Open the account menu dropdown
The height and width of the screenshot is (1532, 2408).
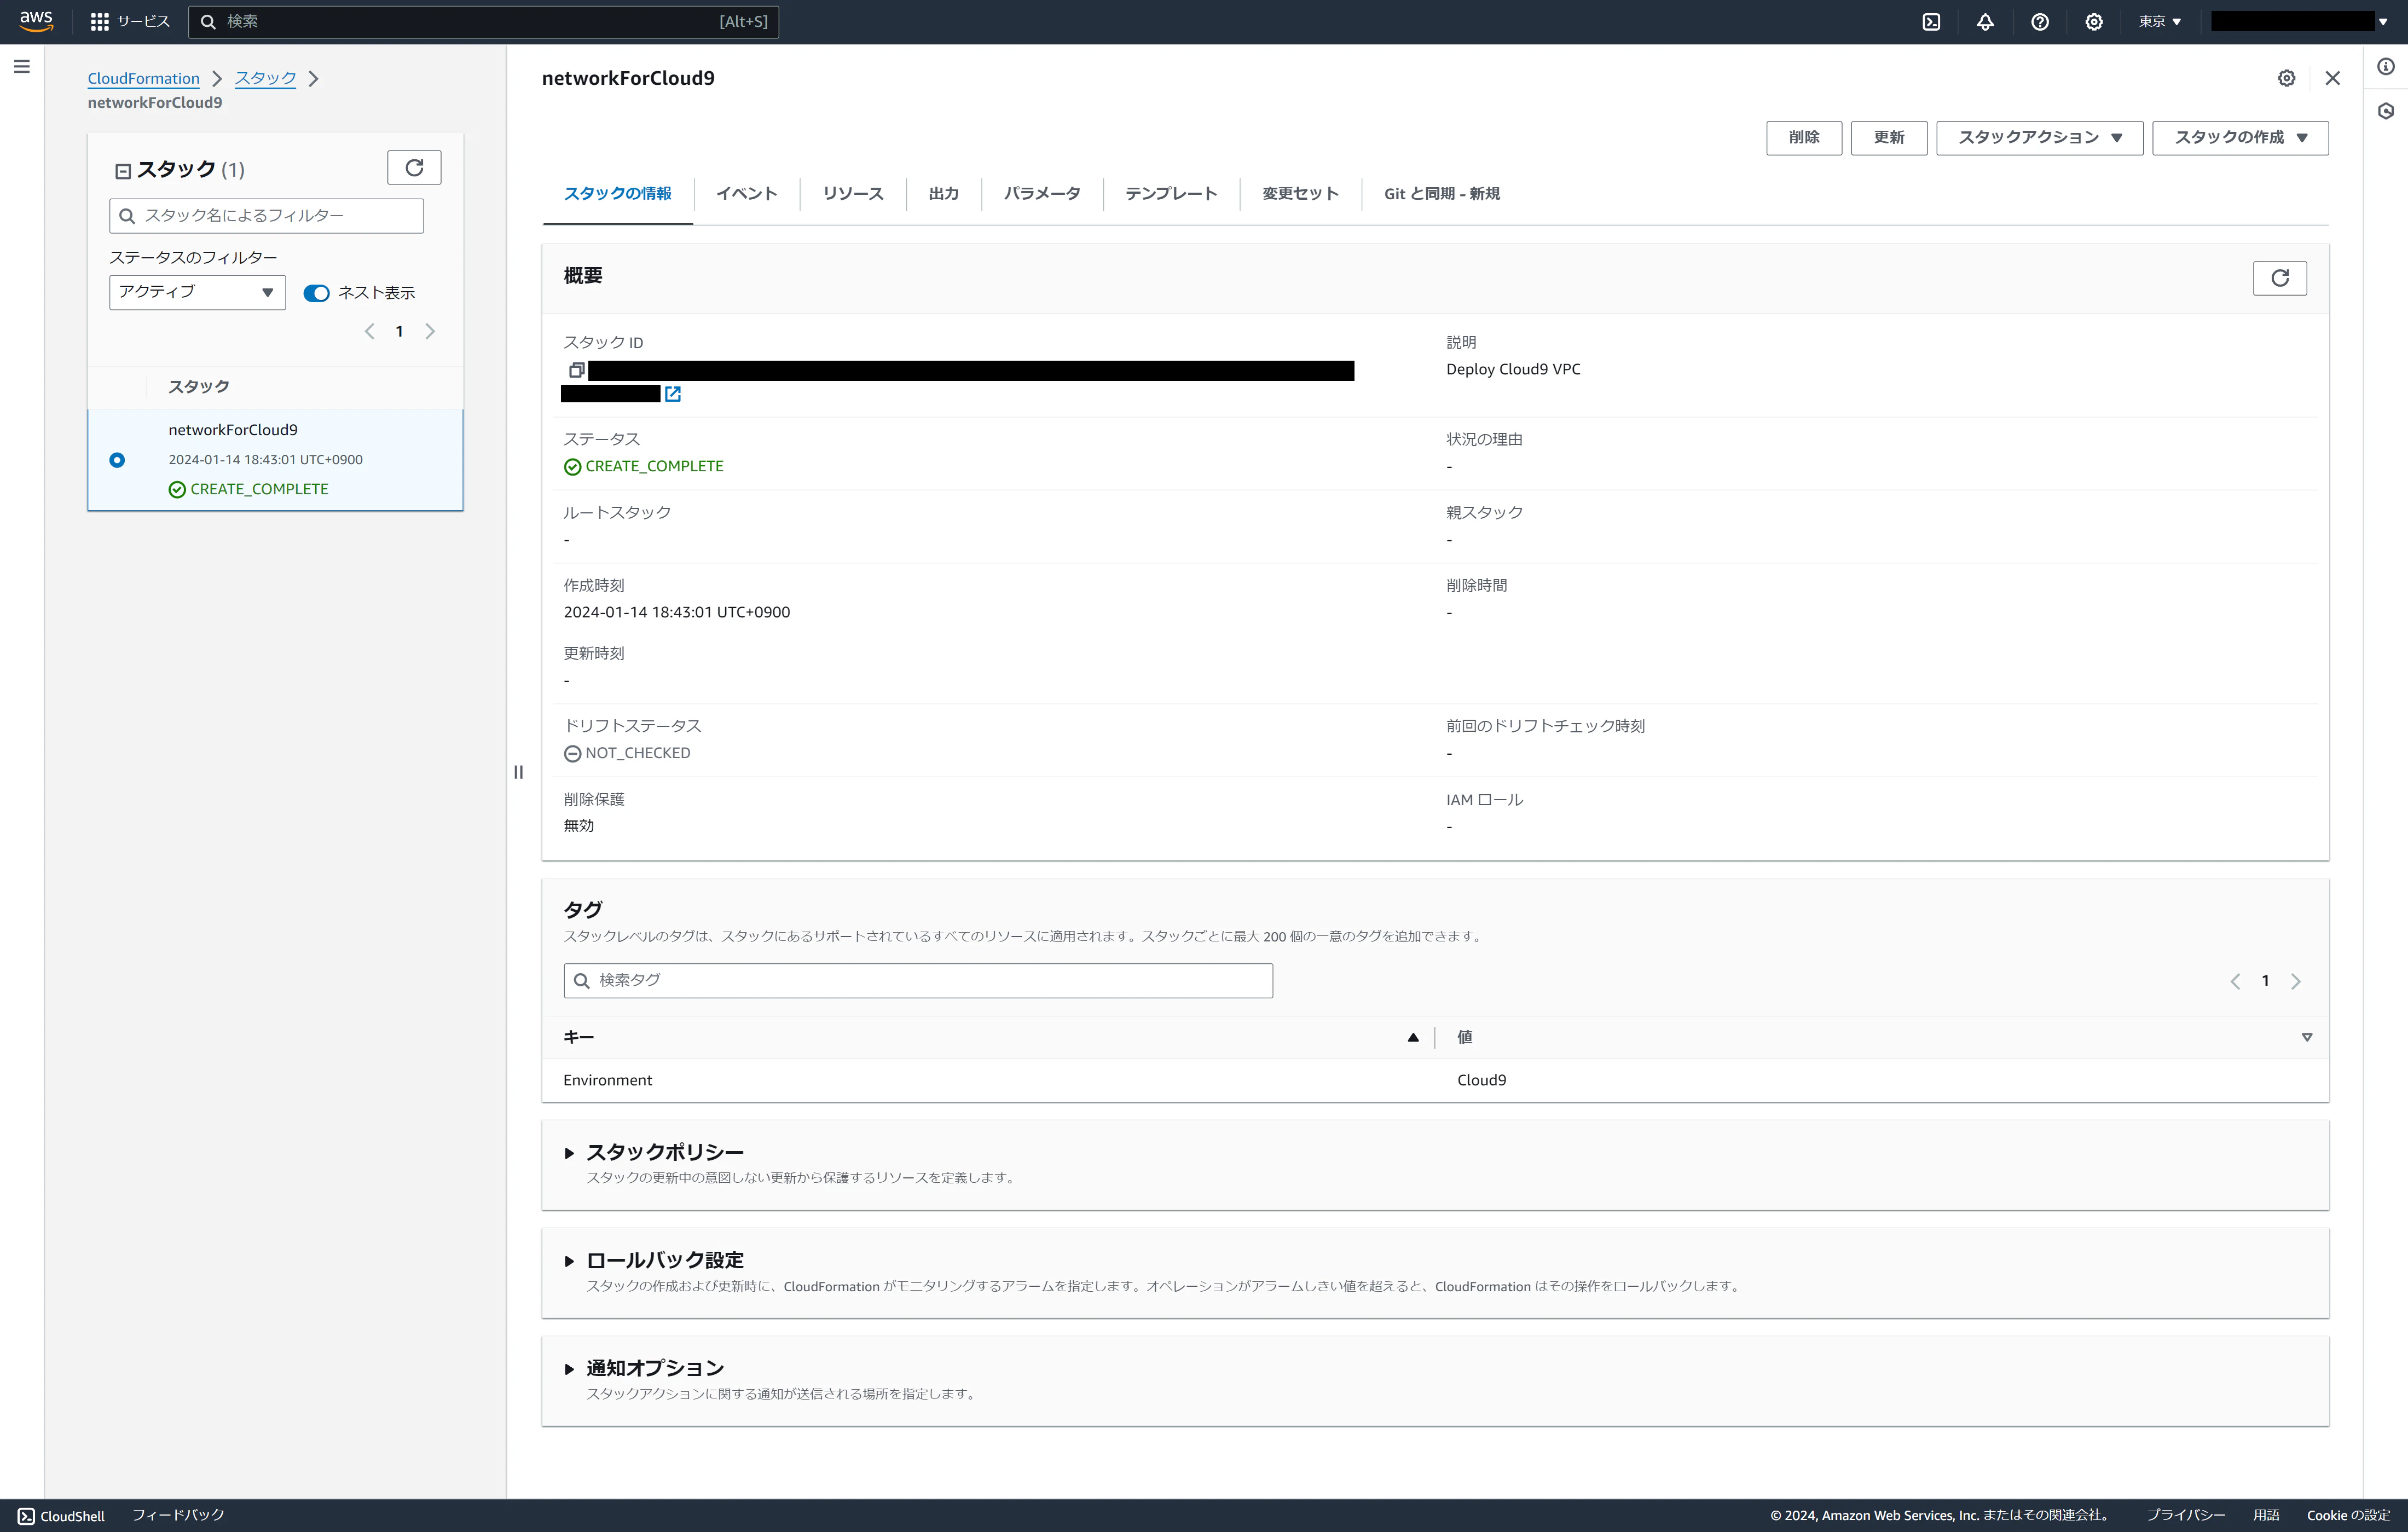(x=2299, y=22)
